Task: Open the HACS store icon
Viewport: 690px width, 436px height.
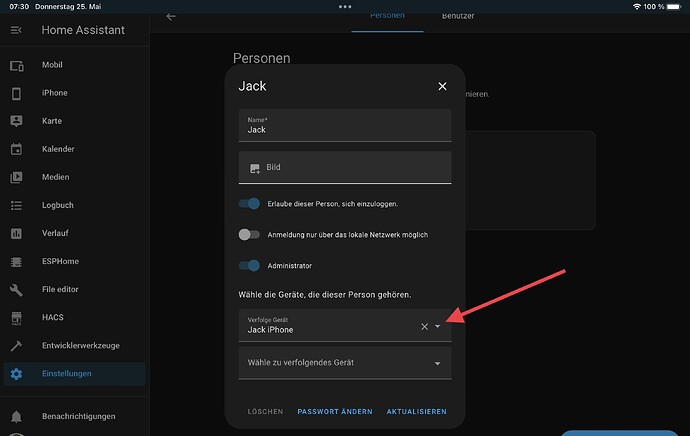Action: (x=16, y=318)
